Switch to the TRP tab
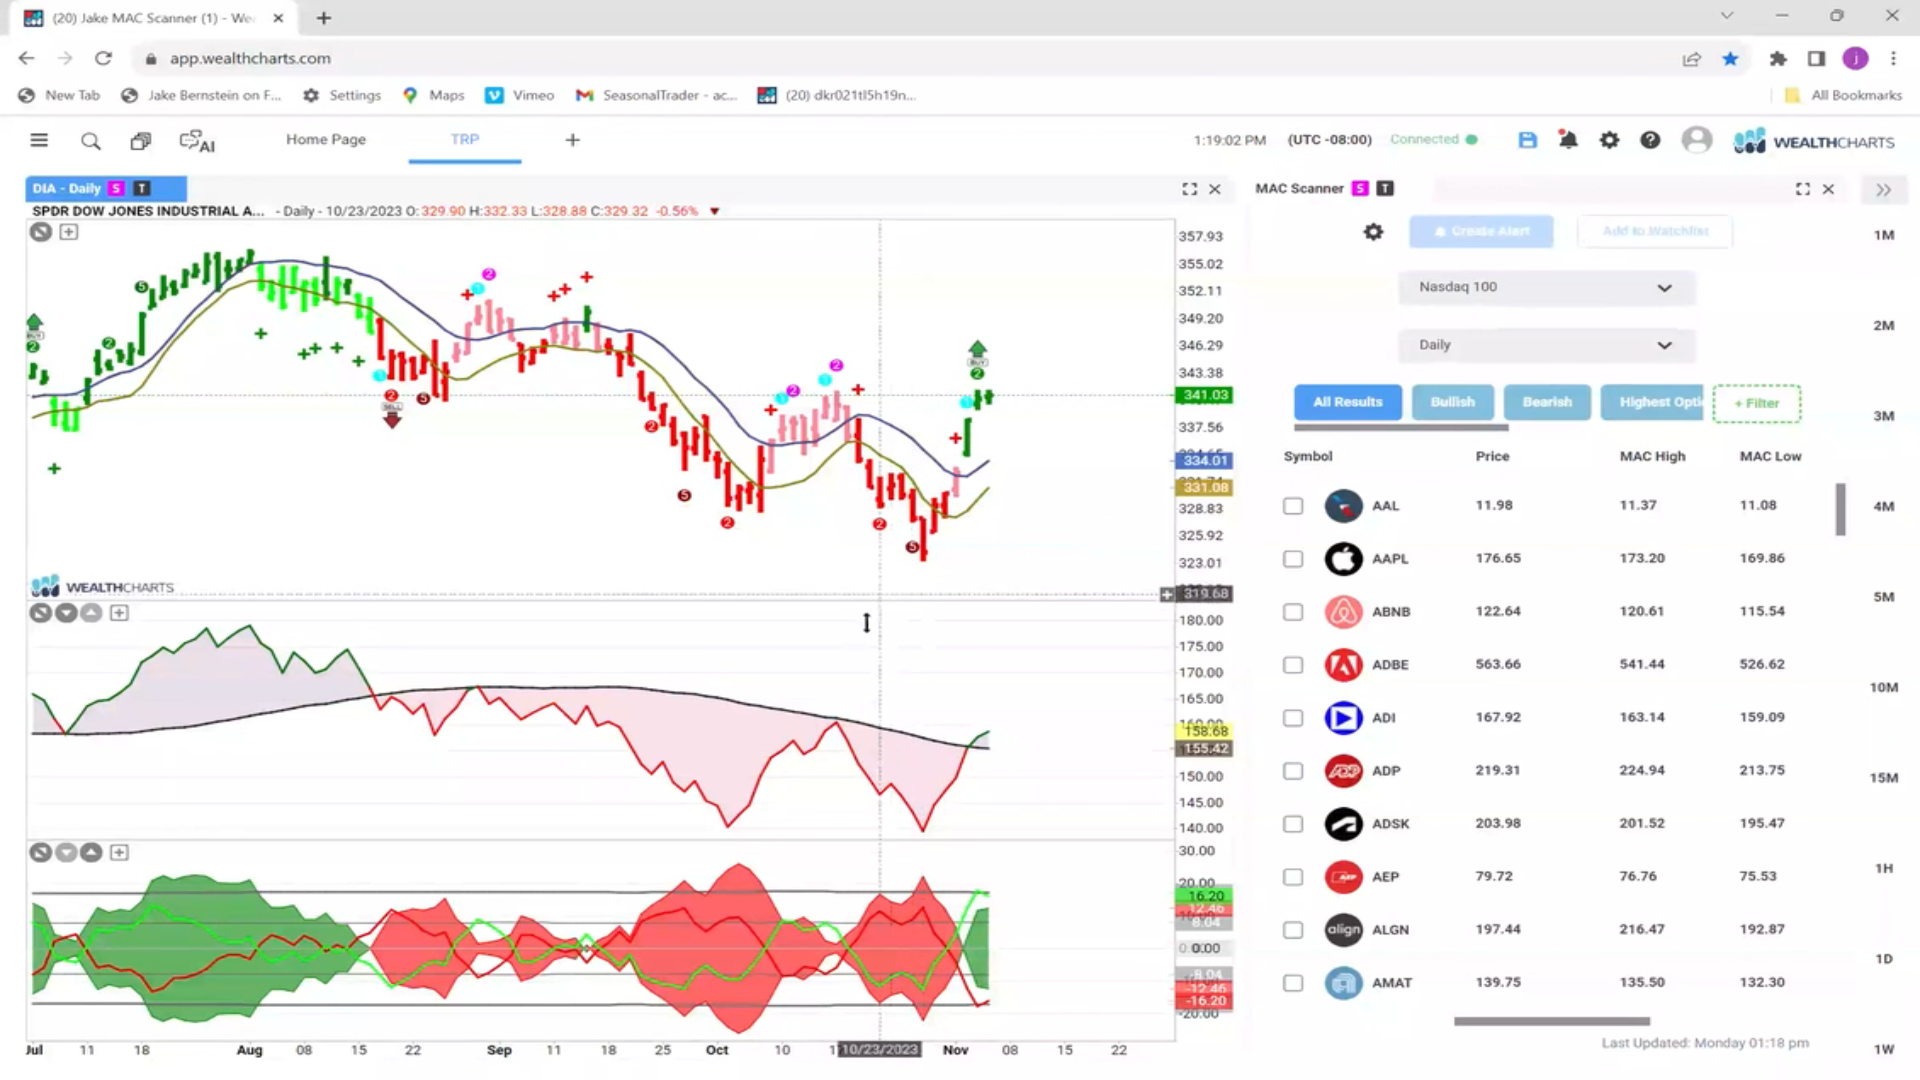Image resolution: width=1920 pixels, height=1080 pixels. tap(465, 140)
